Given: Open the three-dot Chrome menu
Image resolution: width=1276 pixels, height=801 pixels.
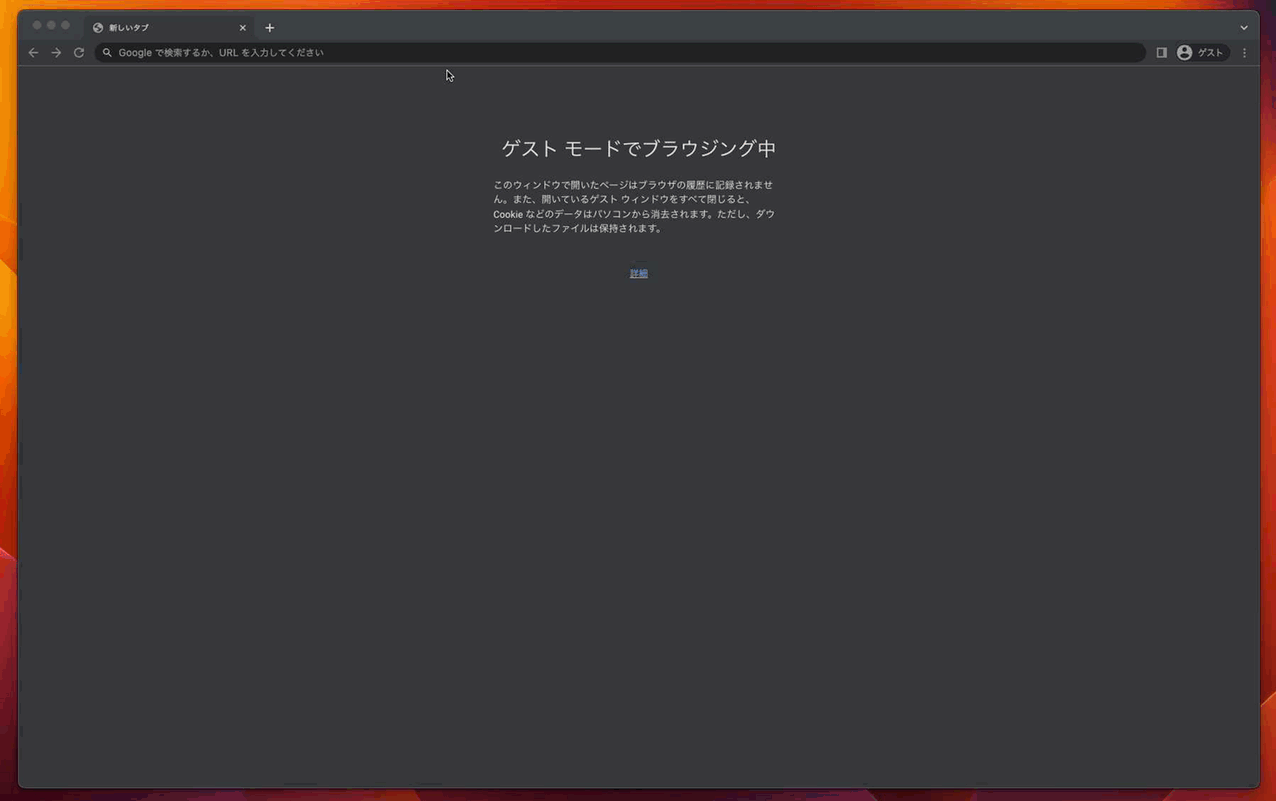Looking at the screenshot, I should pos(1244,53).
